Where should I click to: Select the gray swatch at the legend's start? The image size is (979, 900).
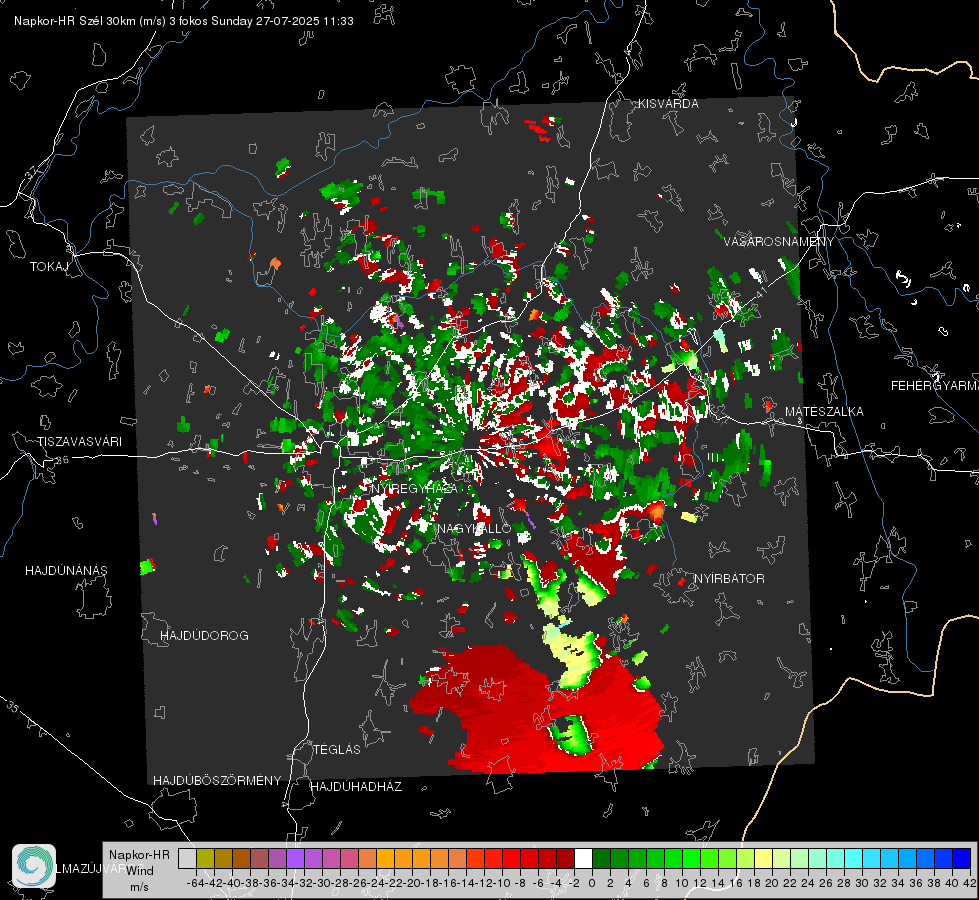pos(187,858)
